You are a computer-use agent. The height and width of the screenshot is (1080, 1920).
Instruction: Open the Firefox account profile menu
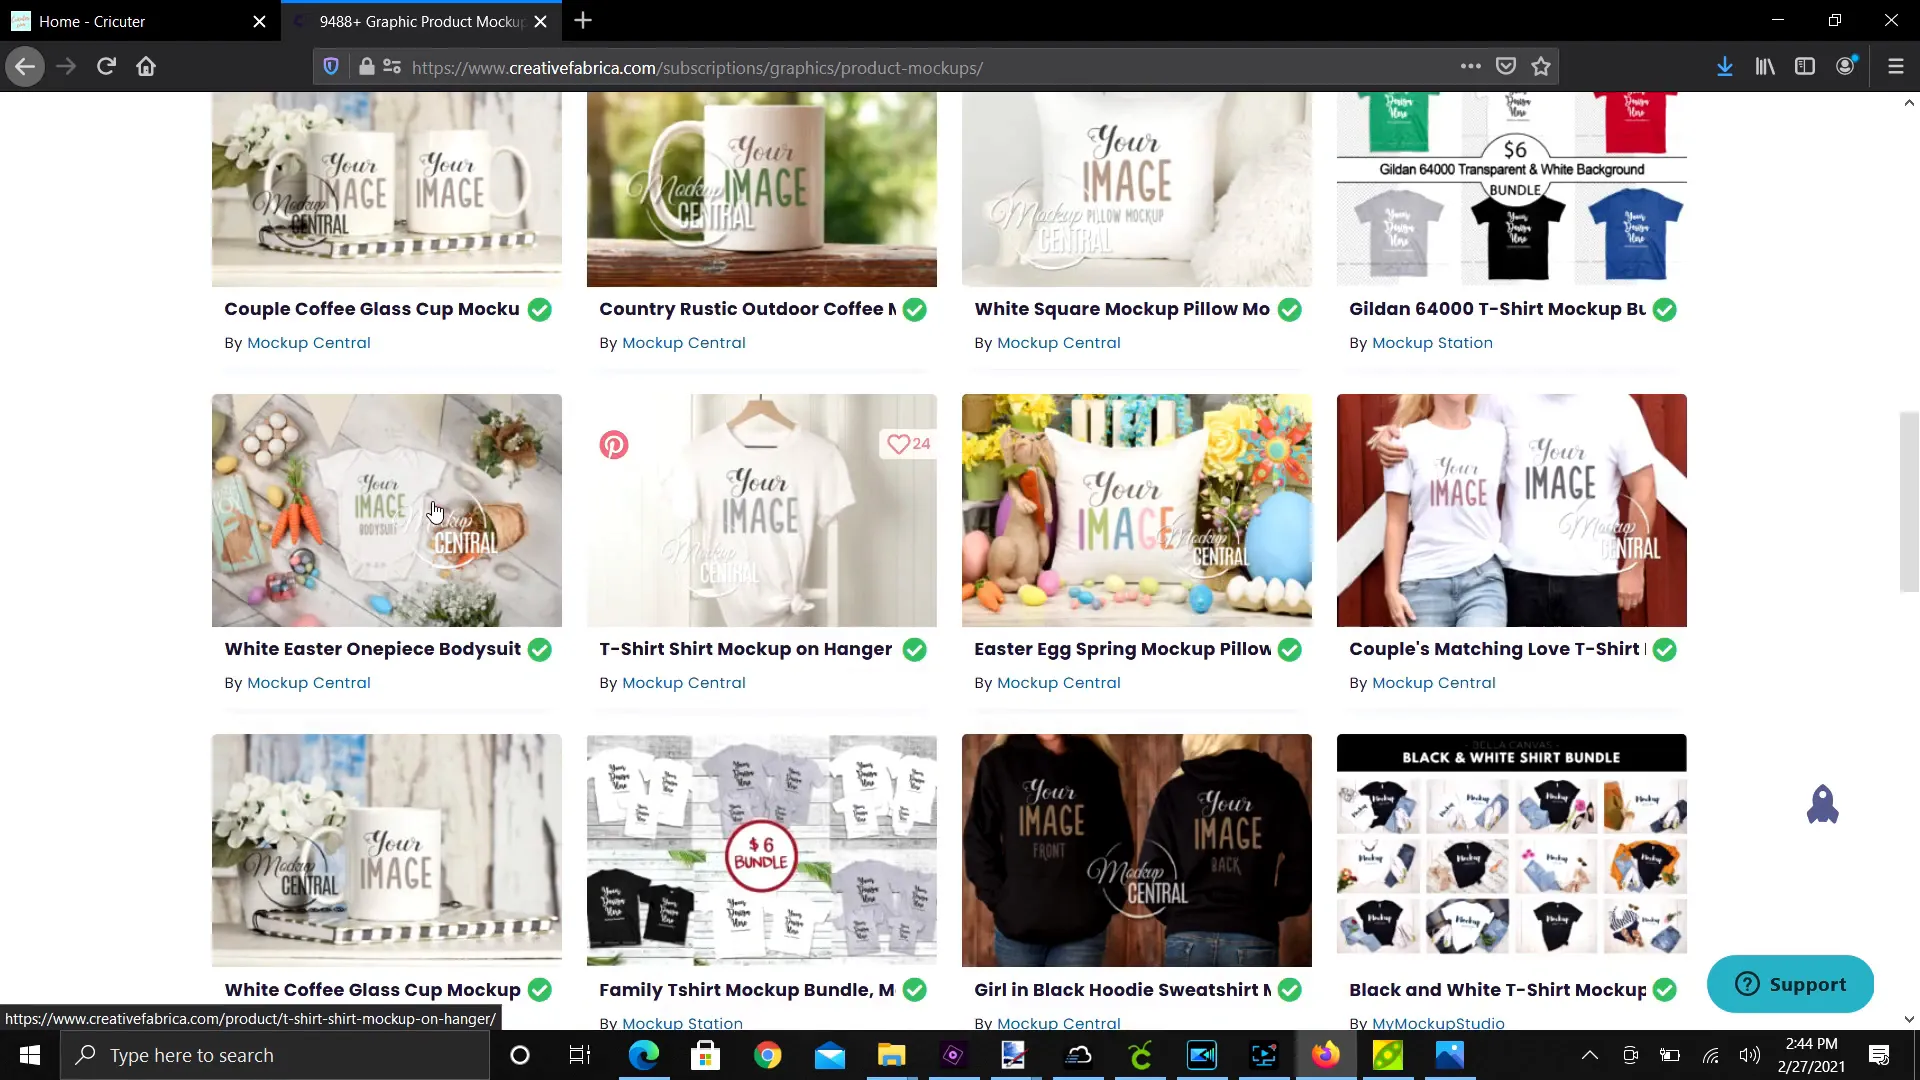(x=1845, y=66)
